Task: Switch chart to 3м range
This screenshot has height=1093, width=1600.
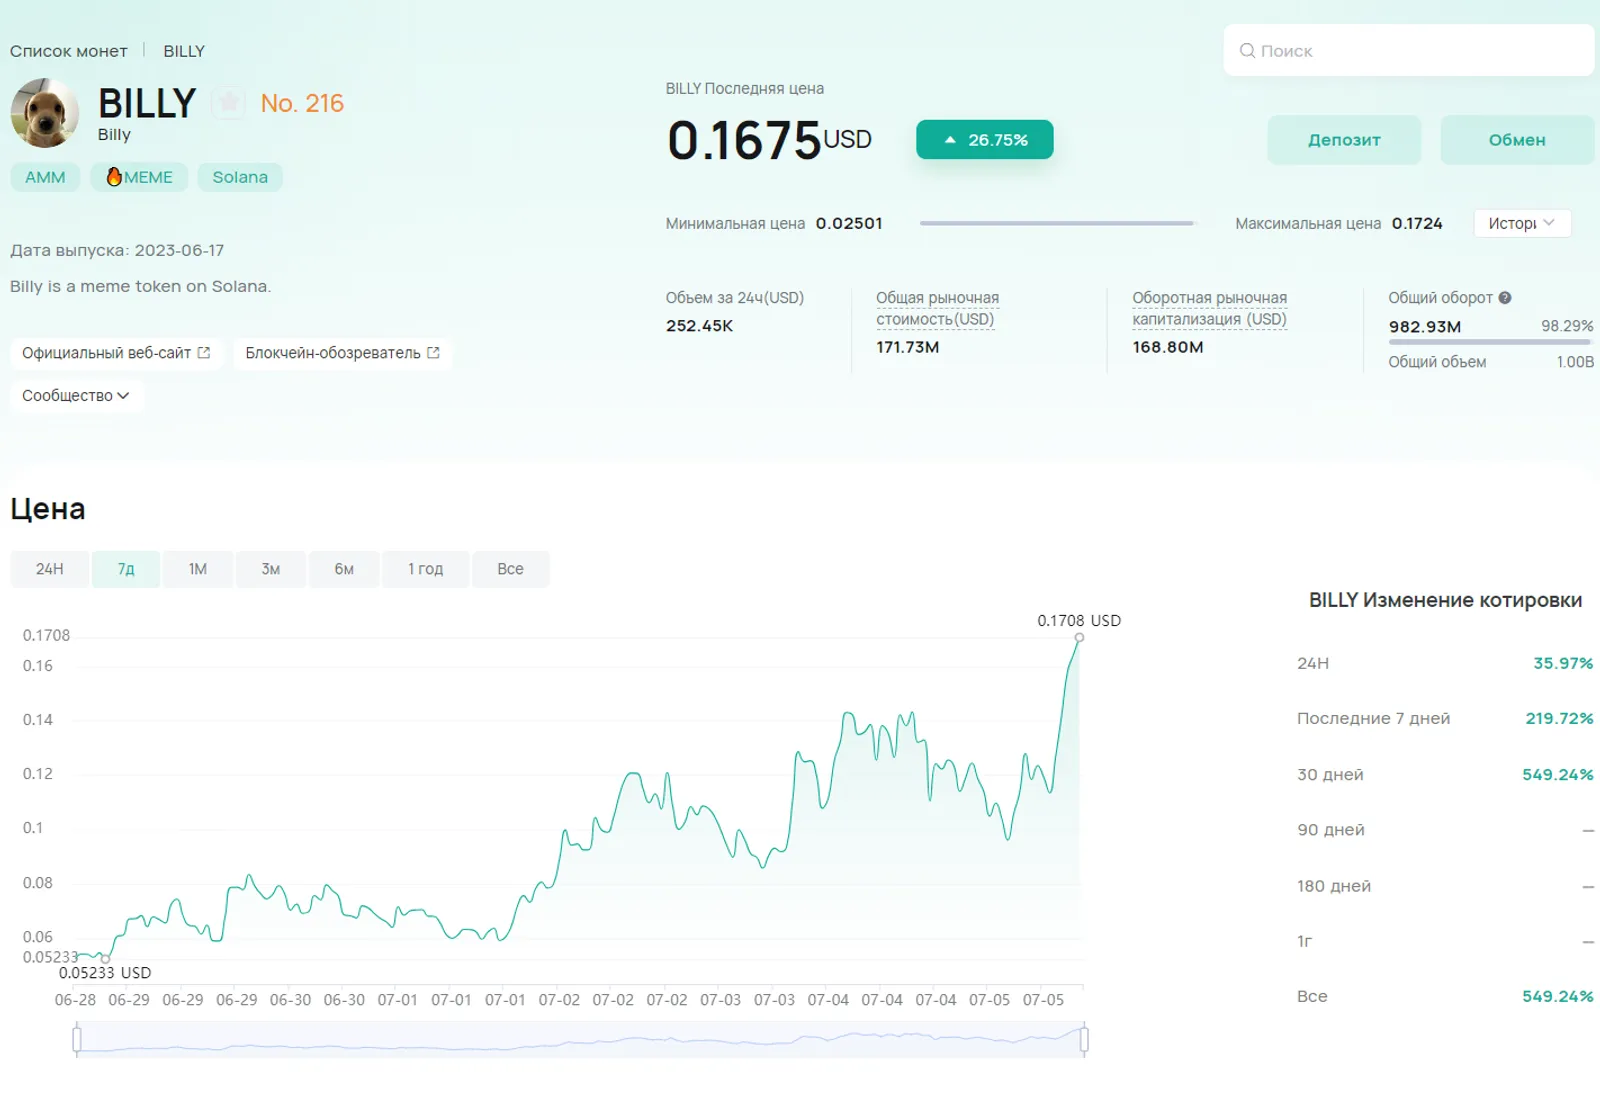Action: tap(271, 569)
